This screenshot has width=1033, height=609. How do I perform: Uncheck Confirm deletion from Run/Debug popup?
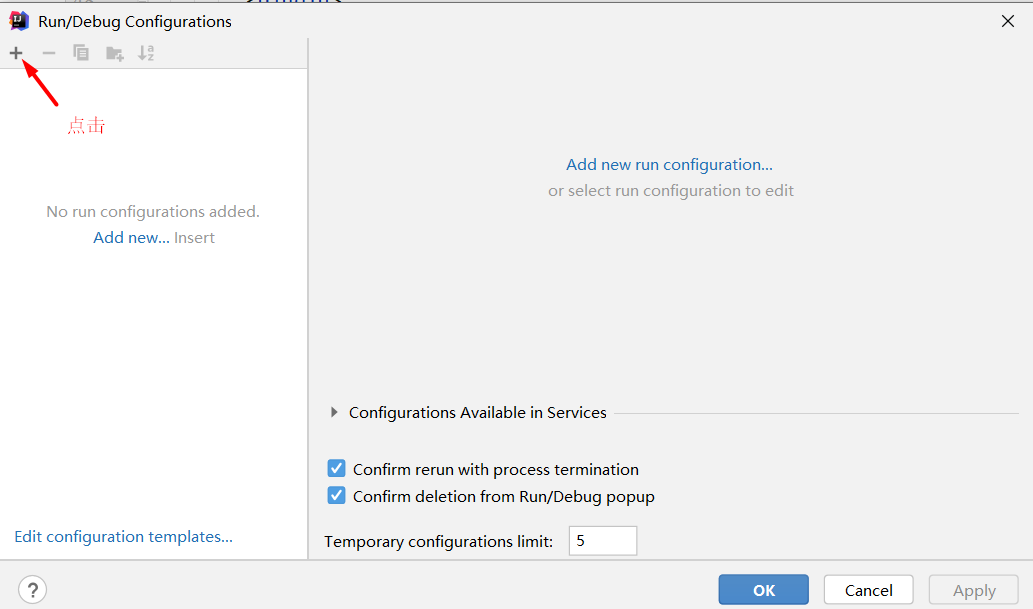(337, 496)
